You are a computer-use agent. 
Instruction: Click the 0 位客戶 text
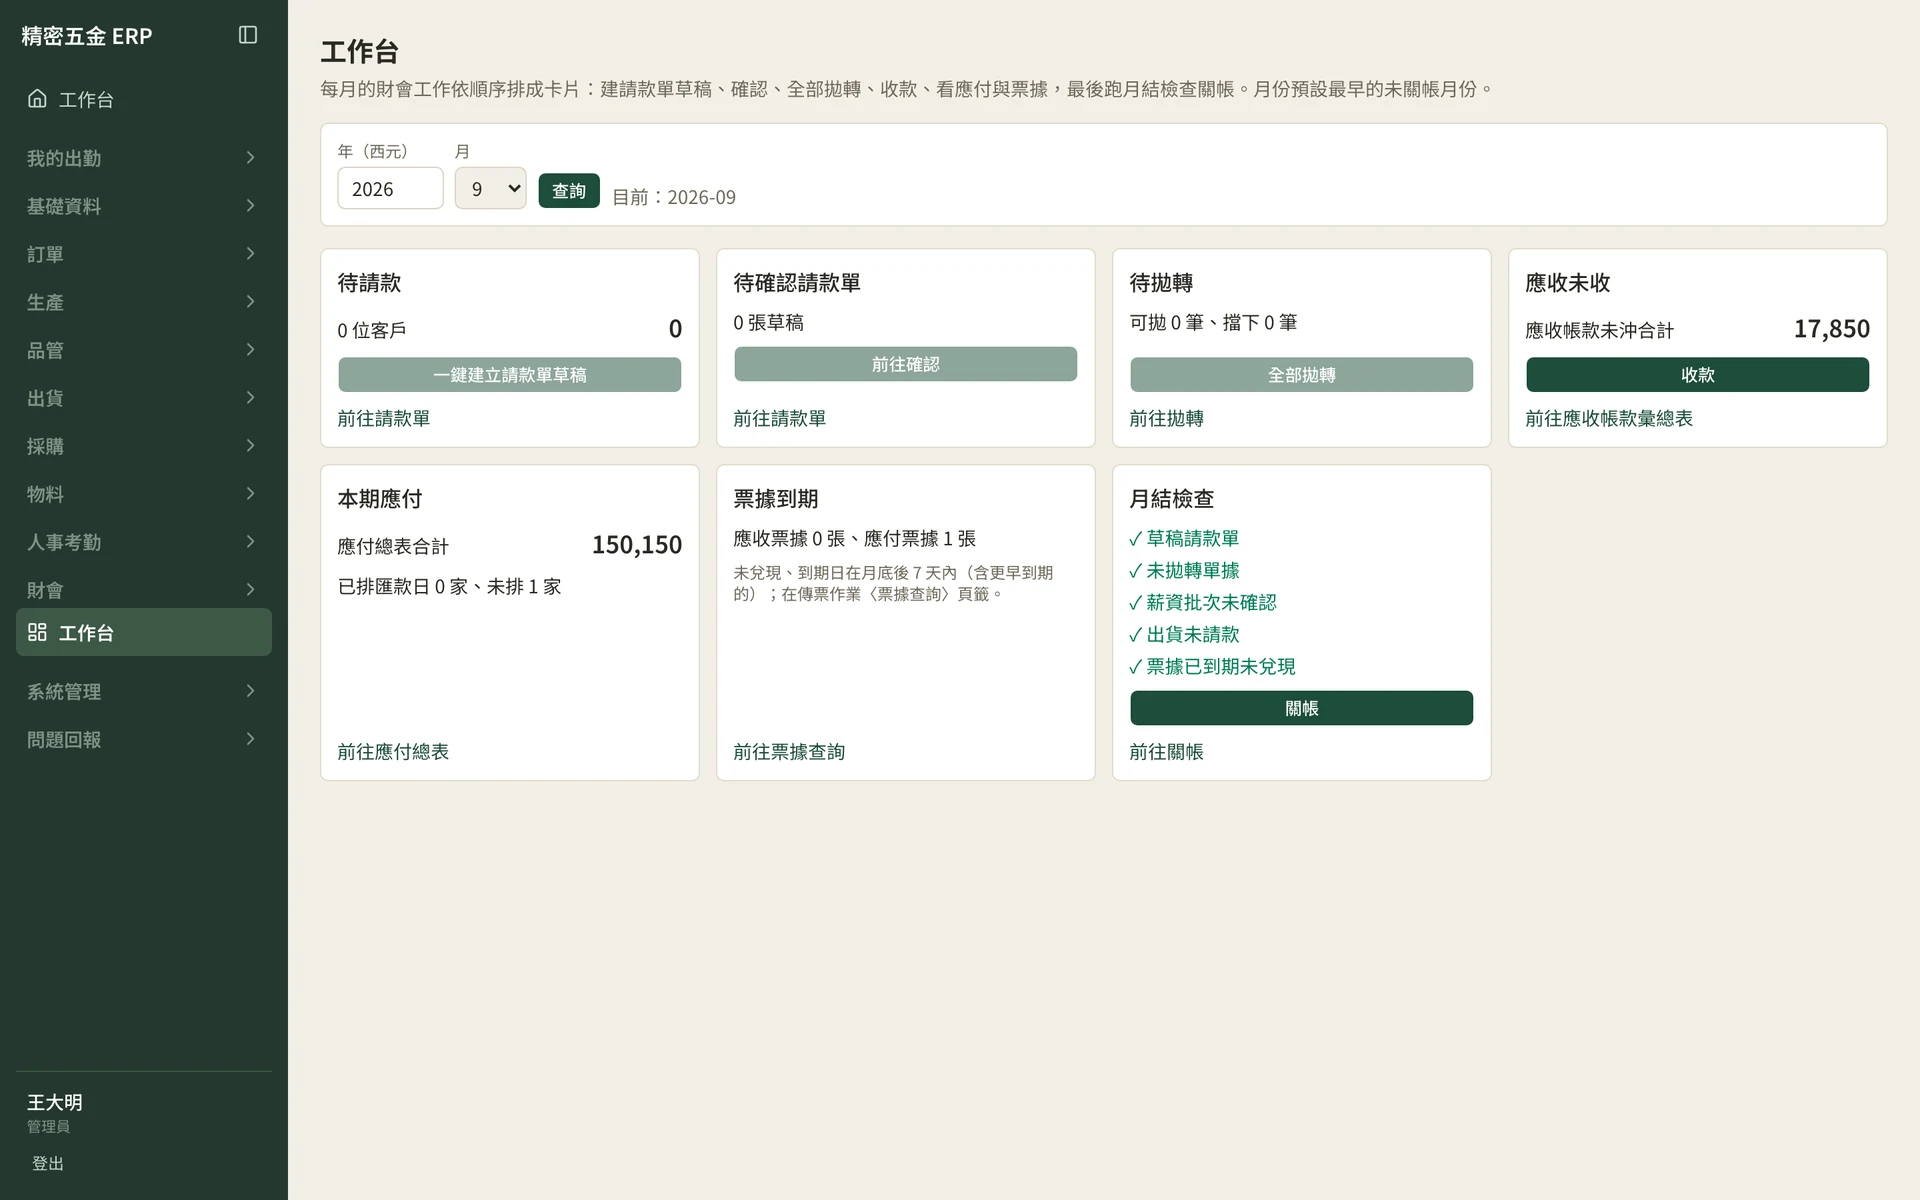tap(372, 330)
